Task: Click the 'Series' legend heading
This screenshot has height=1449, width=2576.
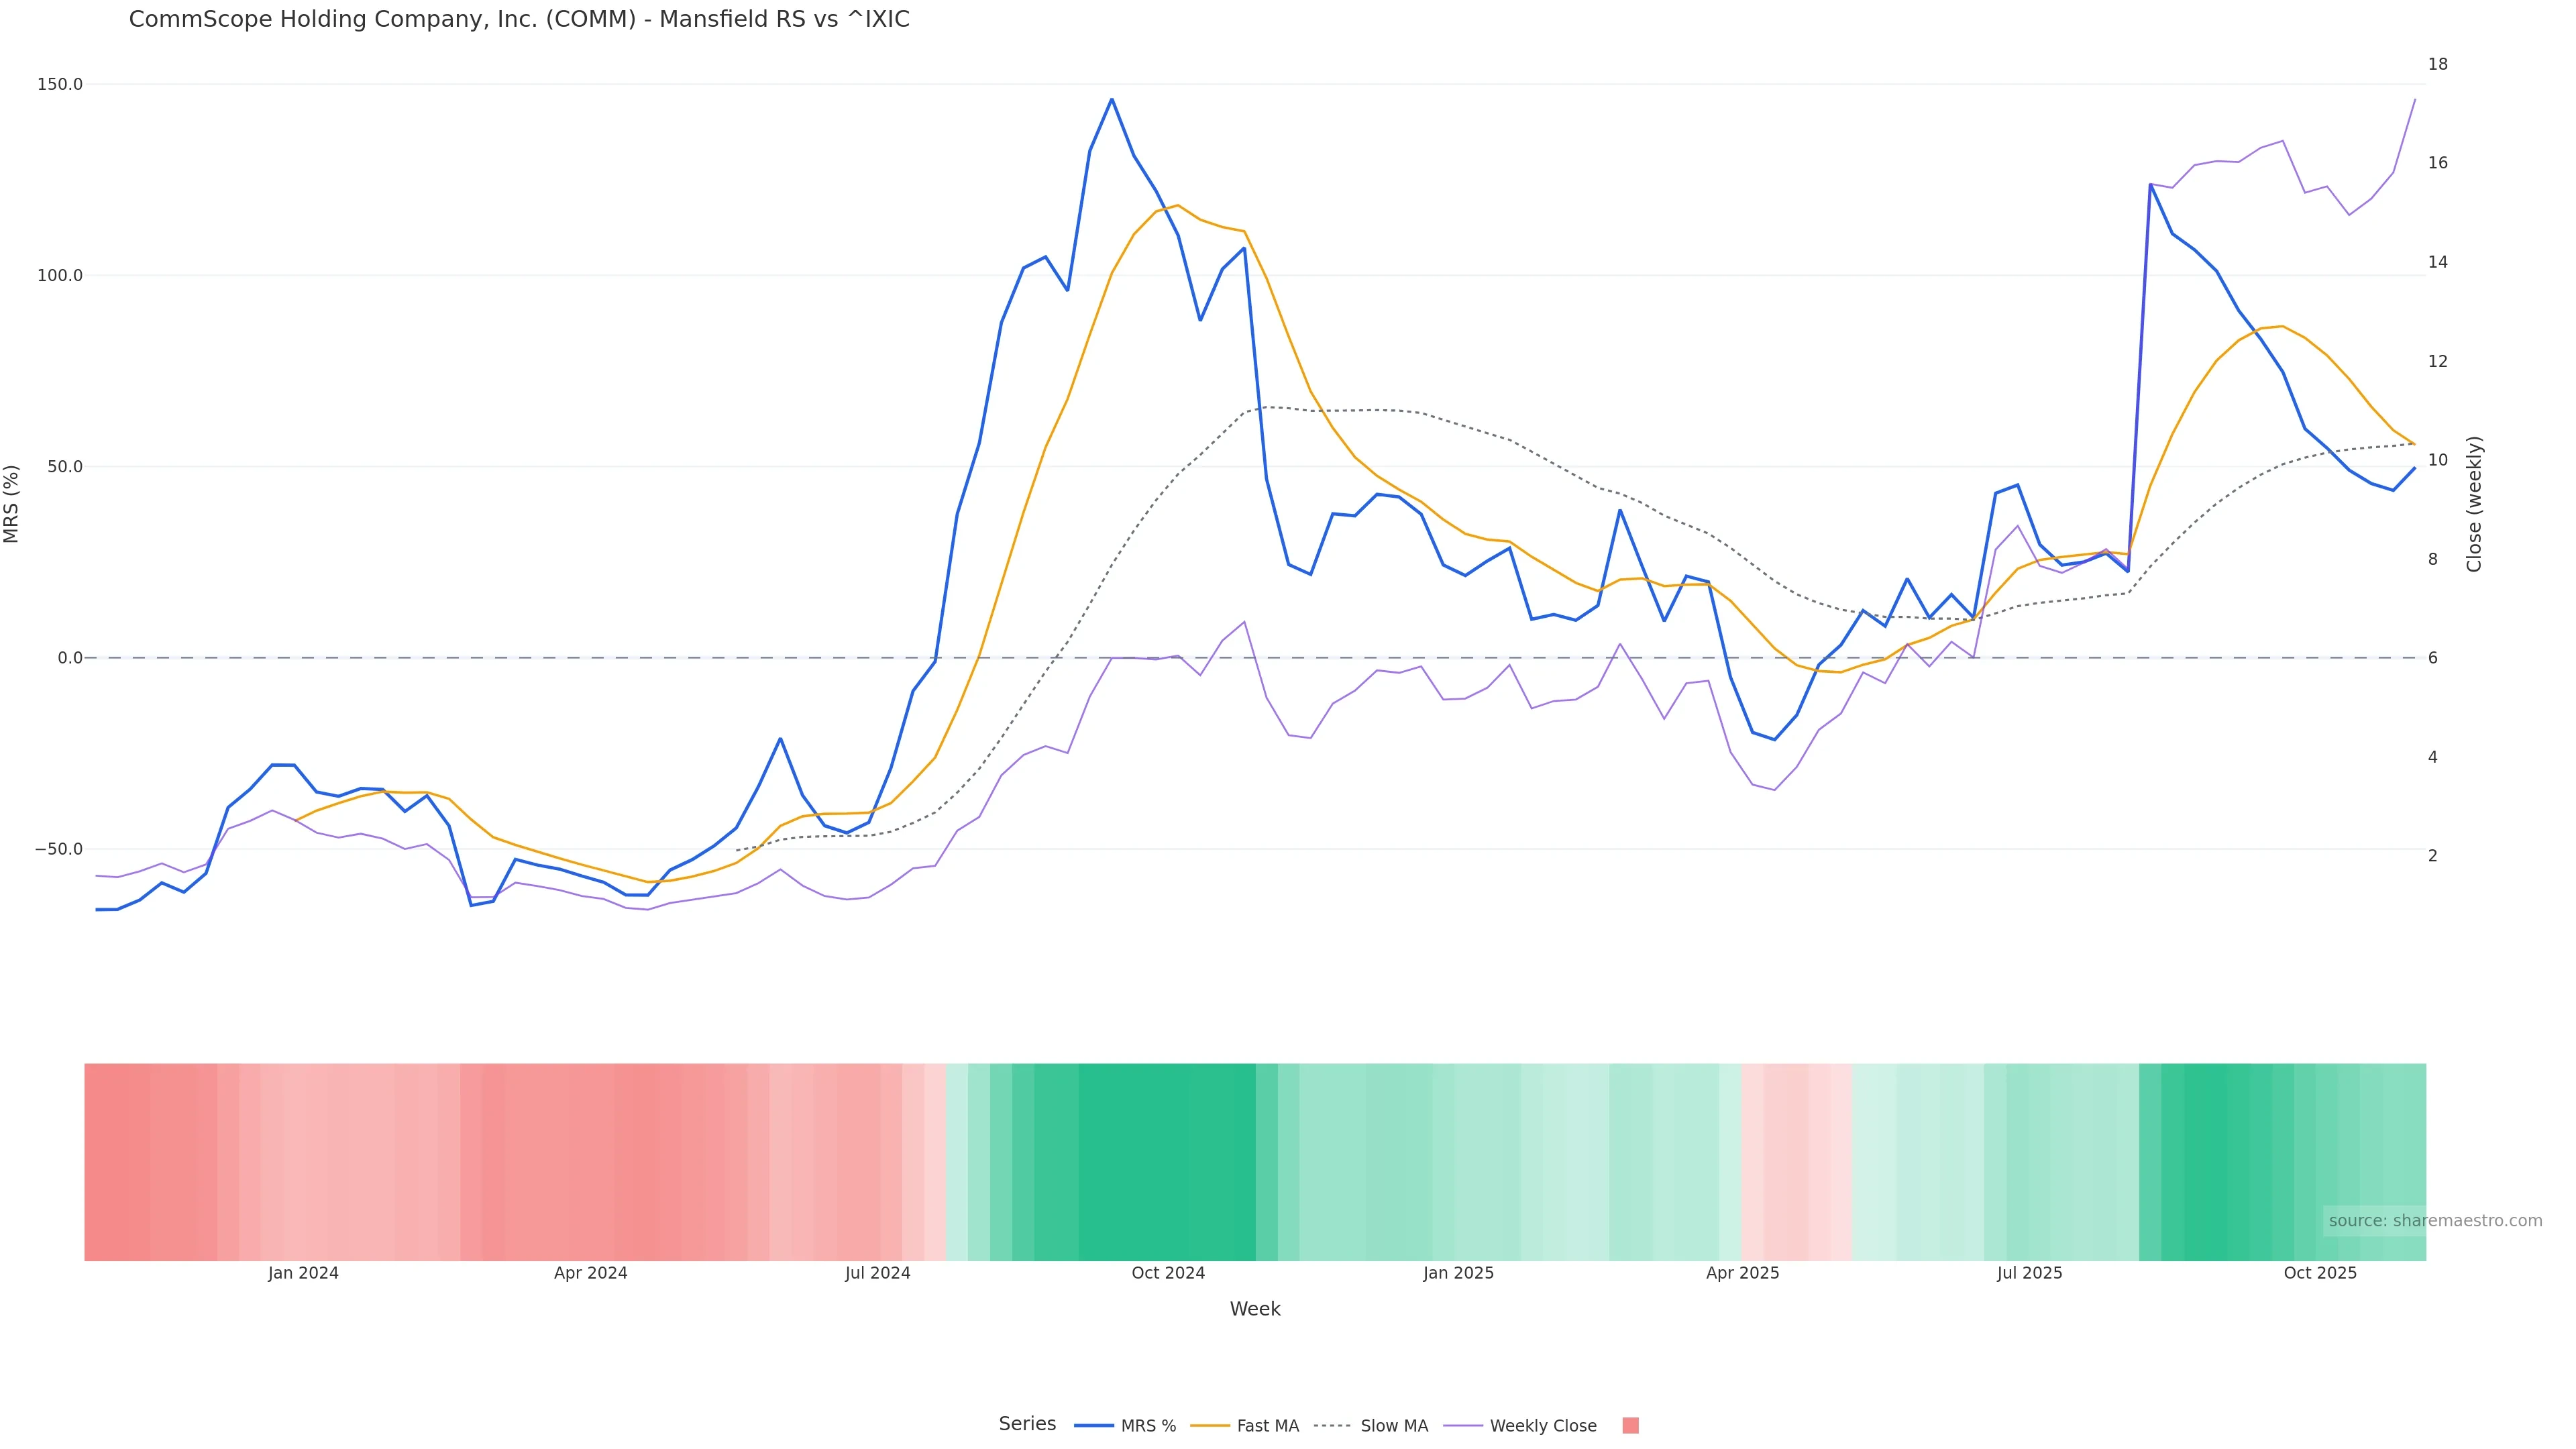Action: point(1027,1424)
